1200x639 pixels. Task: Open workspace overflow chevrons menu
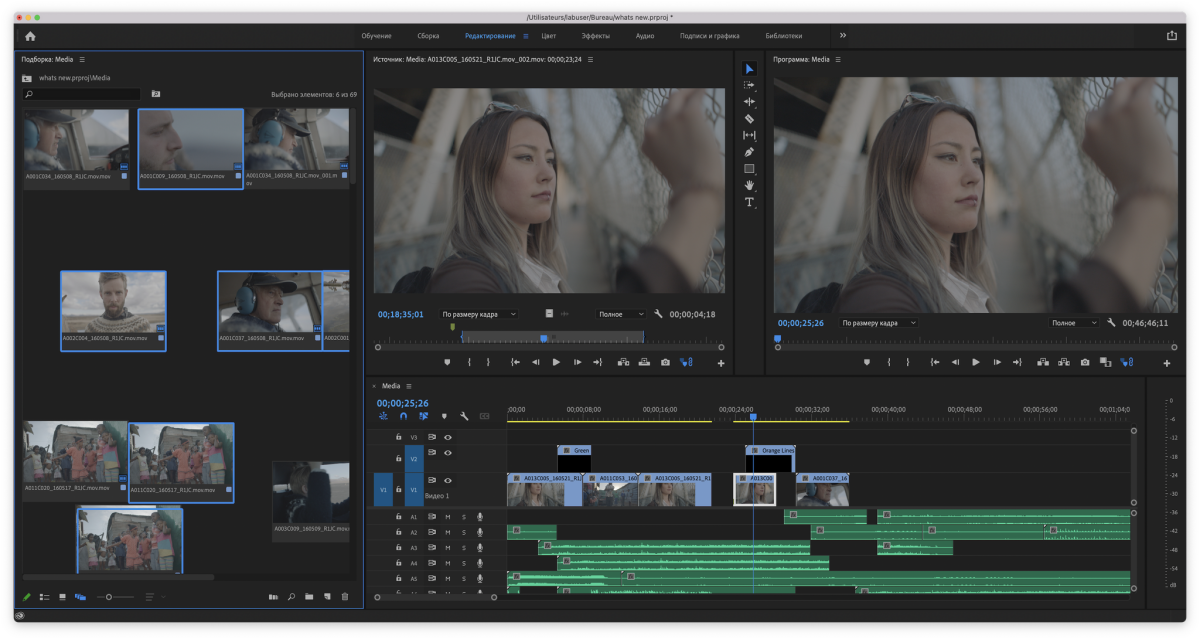pyautogui.click(x=843, y=36)
